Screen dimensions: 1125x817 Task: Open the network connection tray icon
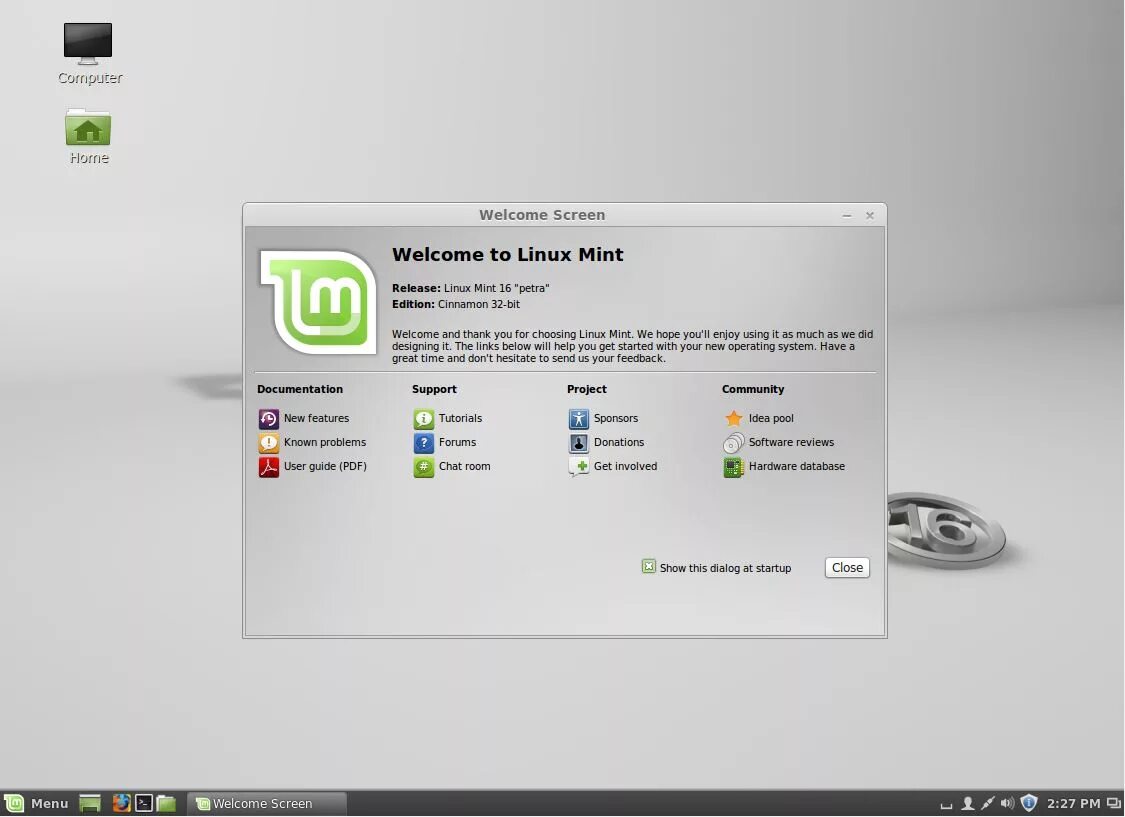pos(987,803)
